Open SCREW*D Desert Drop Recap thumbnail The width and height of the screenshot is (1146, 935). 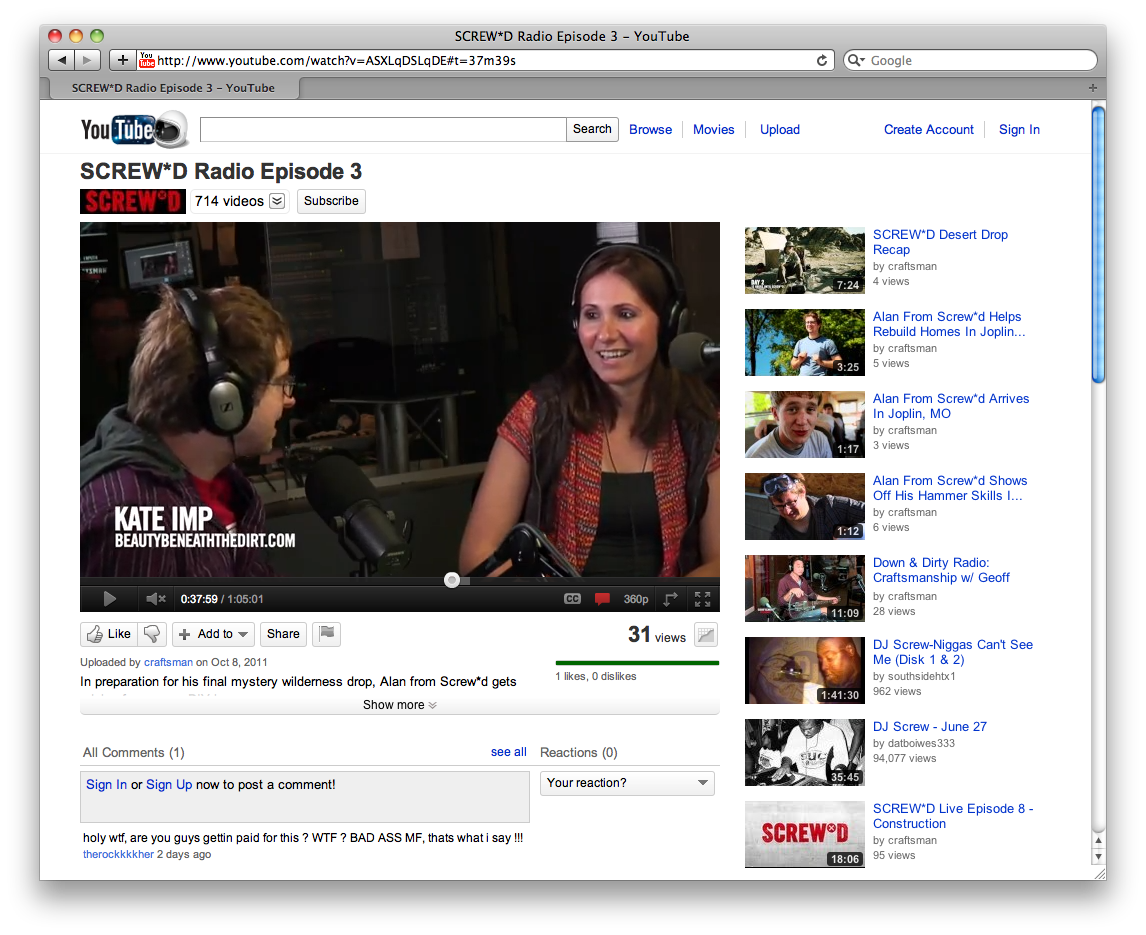(x=805, y=260)
